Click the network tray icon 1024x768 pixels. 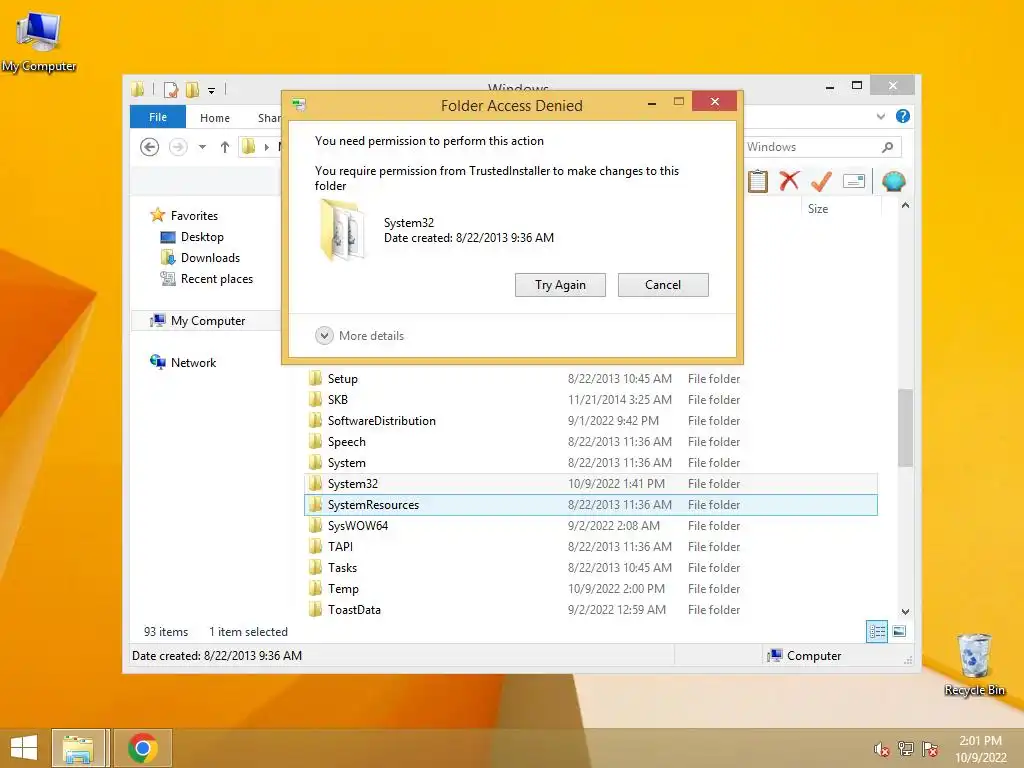[x=906, y=748]
